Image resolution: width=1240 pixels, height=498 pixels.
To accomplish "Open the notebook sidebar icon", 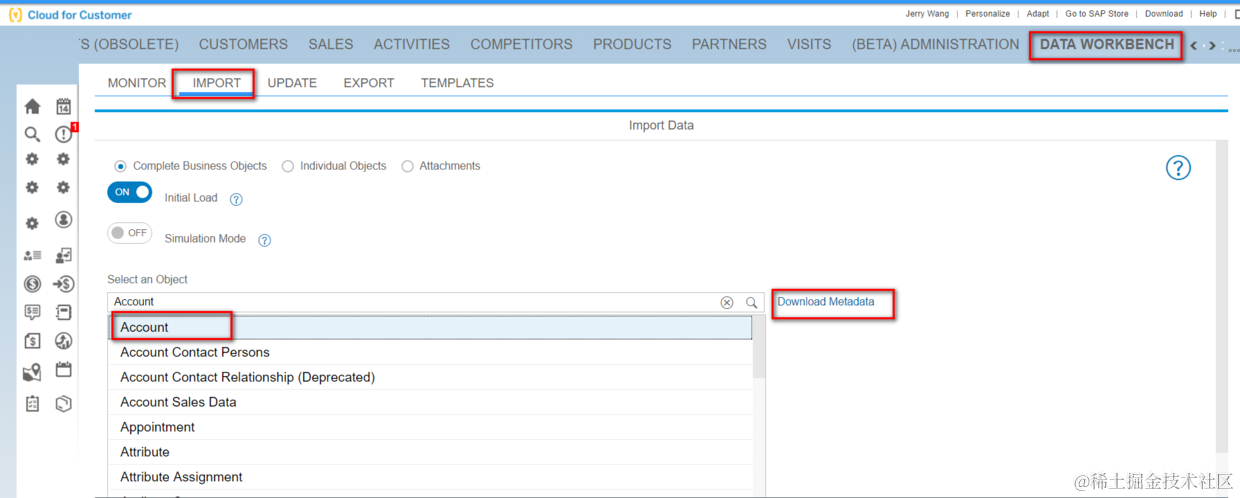I will pos(64,312).
